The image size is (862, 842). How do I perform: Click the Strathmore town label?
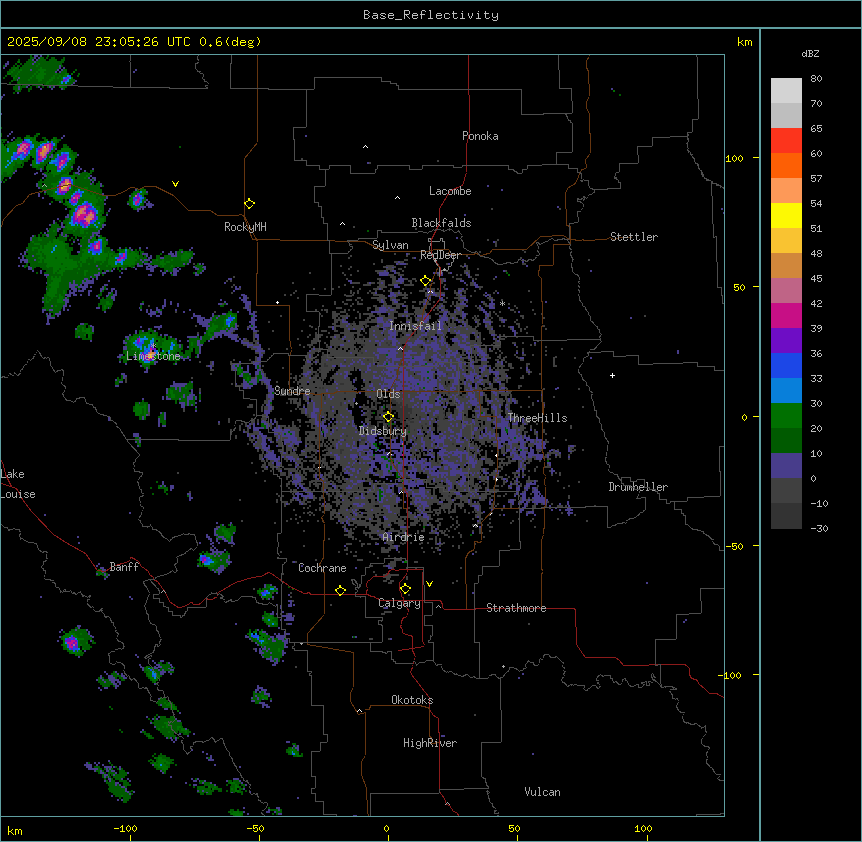[x=516, y=608]
